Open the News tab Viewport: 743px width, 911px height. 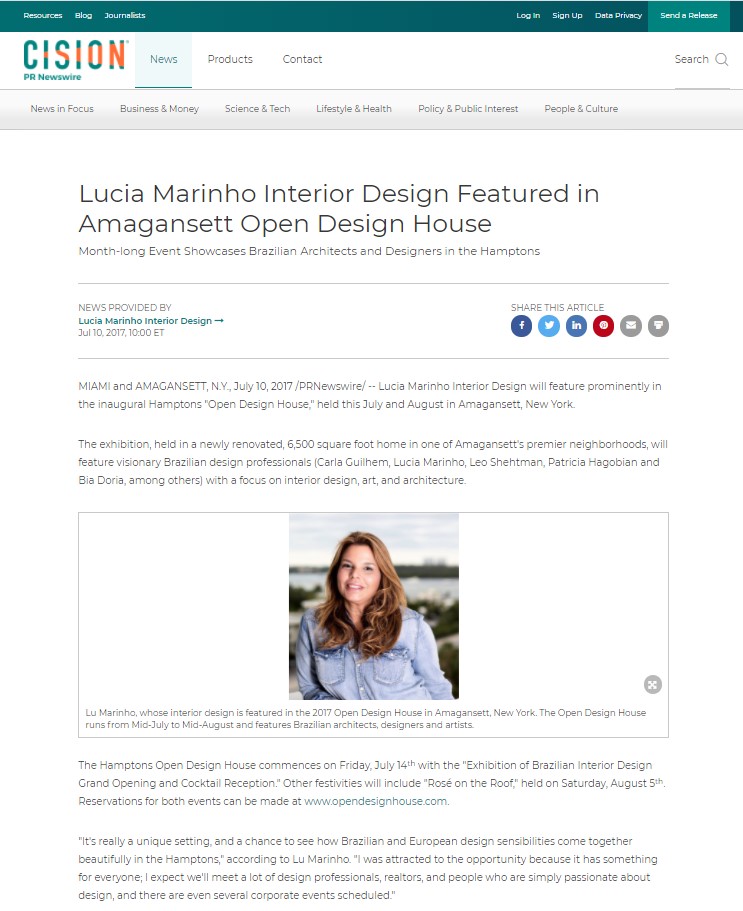163,60
